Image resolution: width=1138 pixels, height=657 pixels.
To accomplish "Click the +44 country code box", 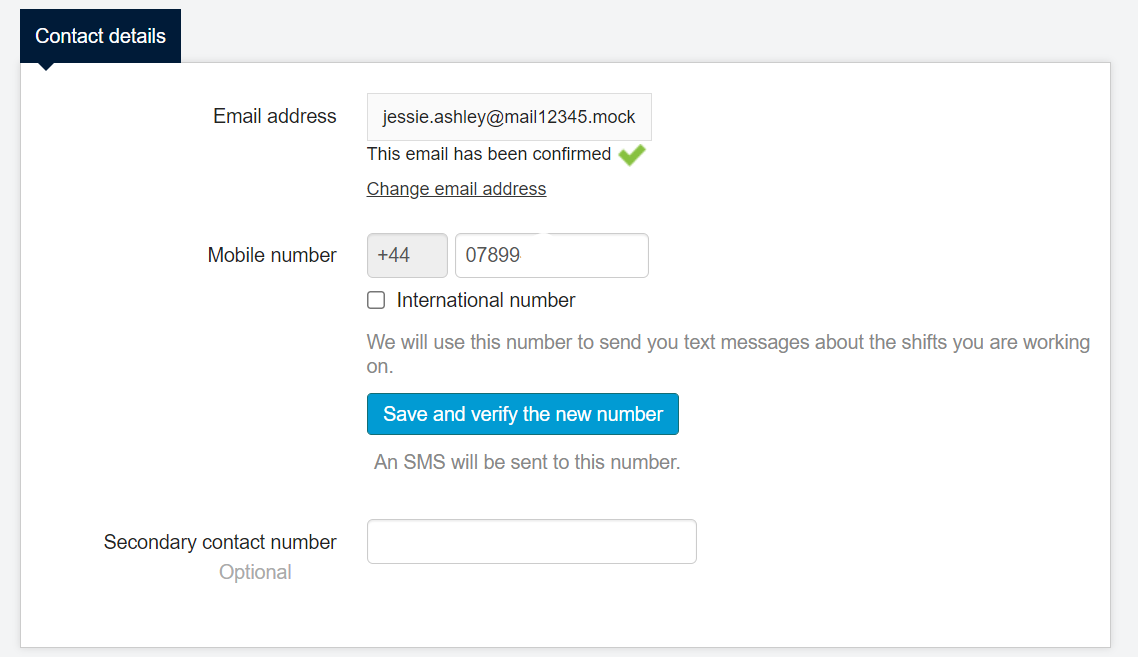I will click(407, 256).
